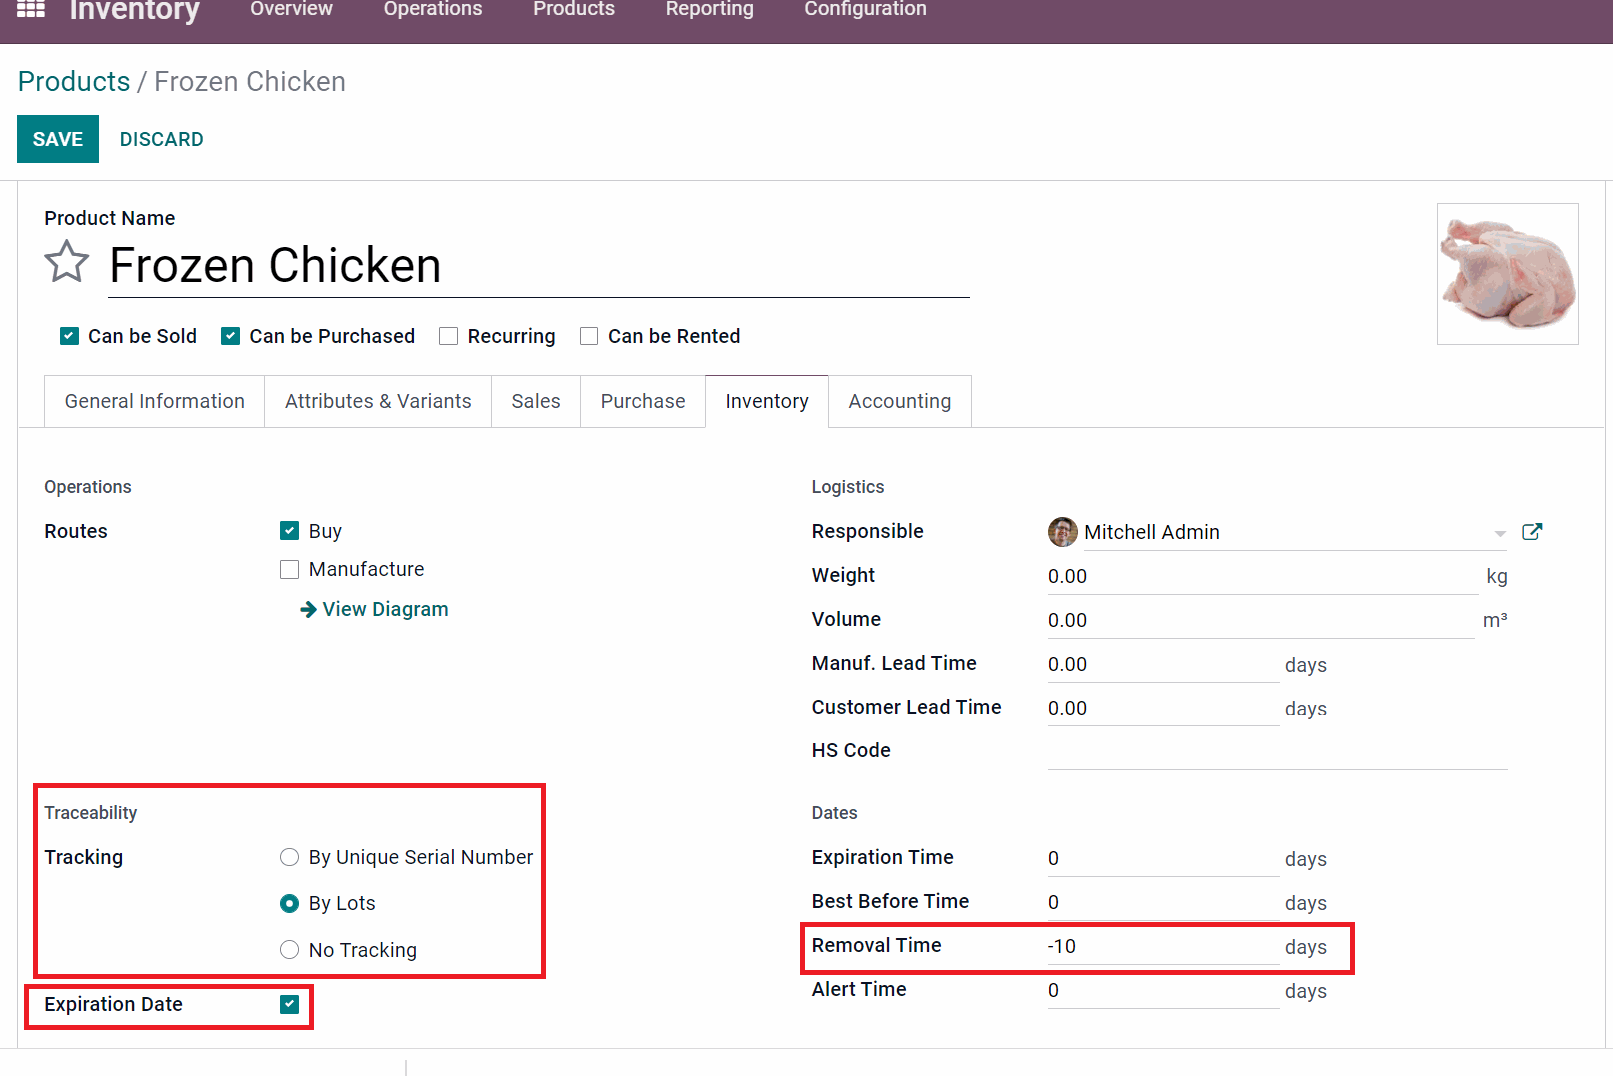Screen dimensions: 1613x1076
Task: Click the SAVE button
Action: pyautogui.click(x=57, y=139)
